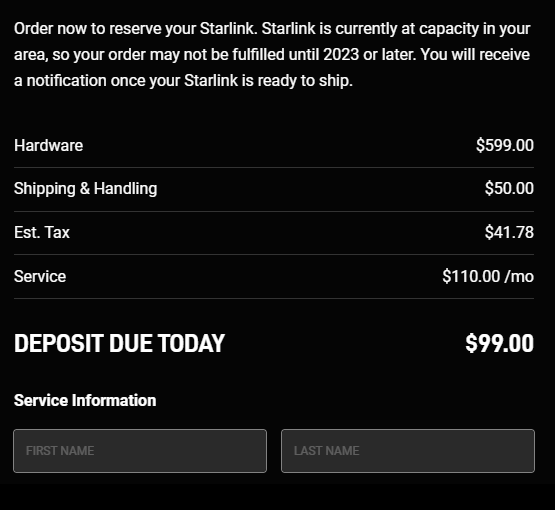Screen dimensions: 555x510
Task: Click the 'ready to ship' notification text
Action: tap(305, 81)
